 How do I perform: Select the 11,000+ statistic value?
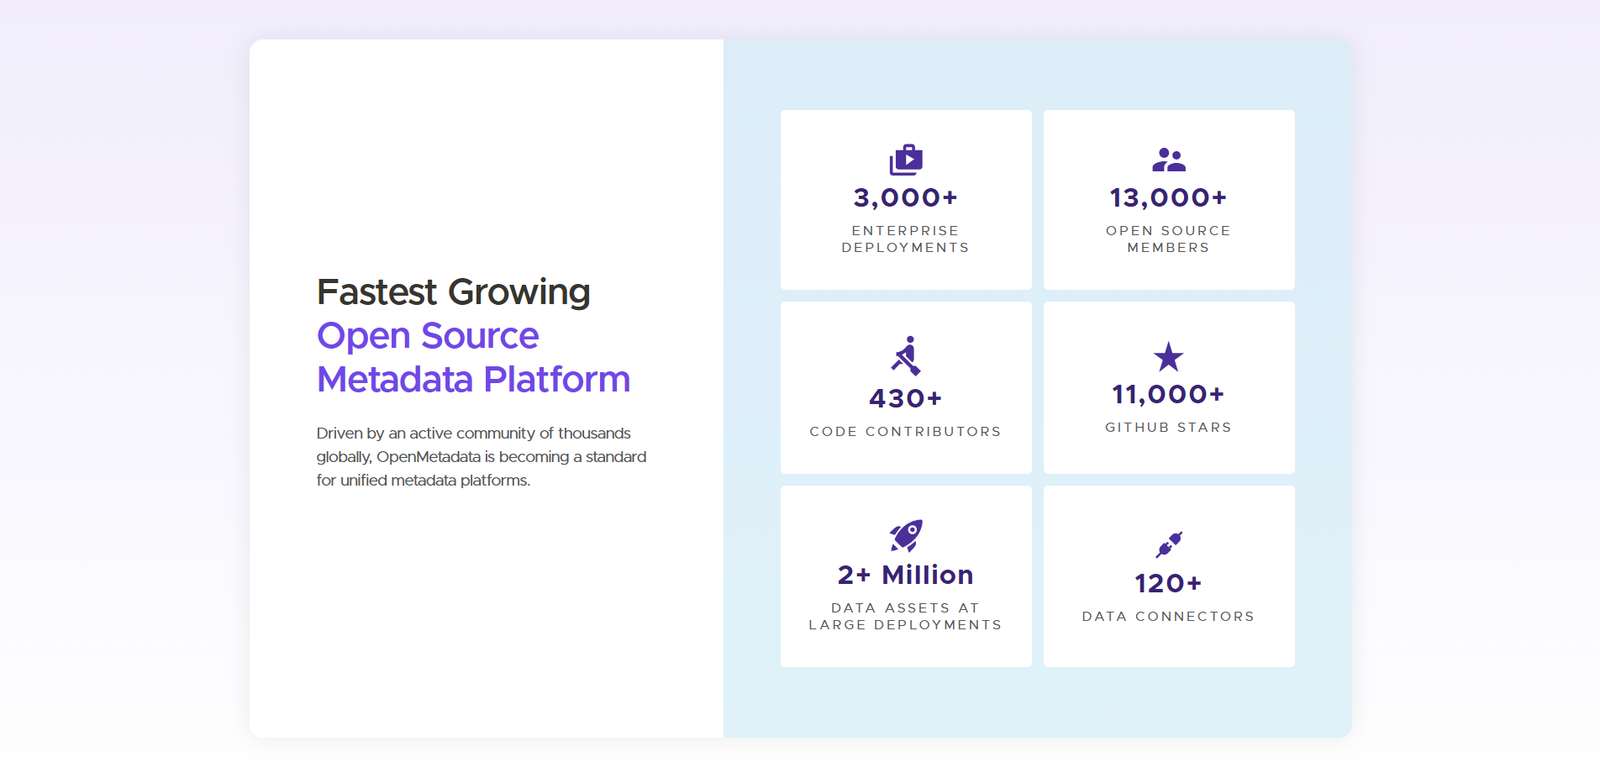point(1168,395)
